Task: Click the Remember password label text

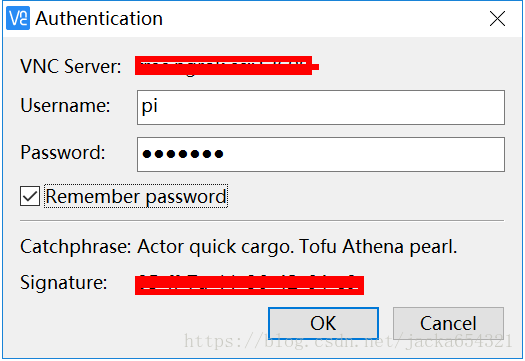Action: 136,196
